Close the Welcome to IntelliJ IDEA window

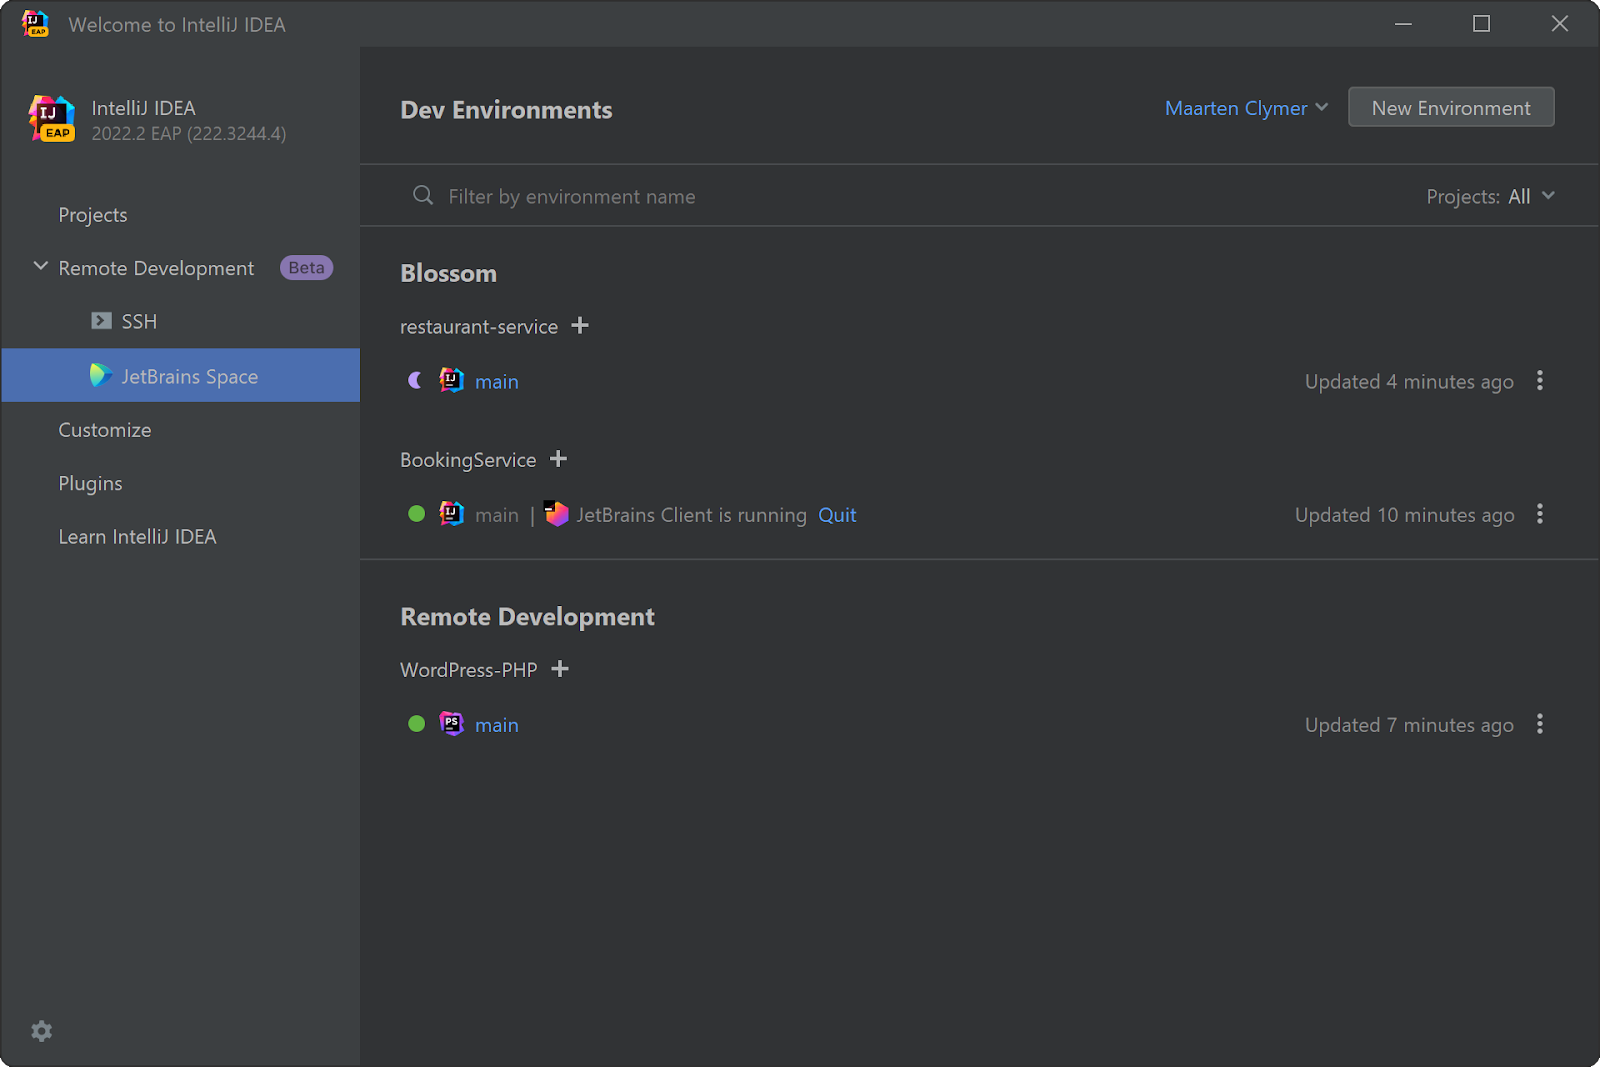(x=1559, y=23)
